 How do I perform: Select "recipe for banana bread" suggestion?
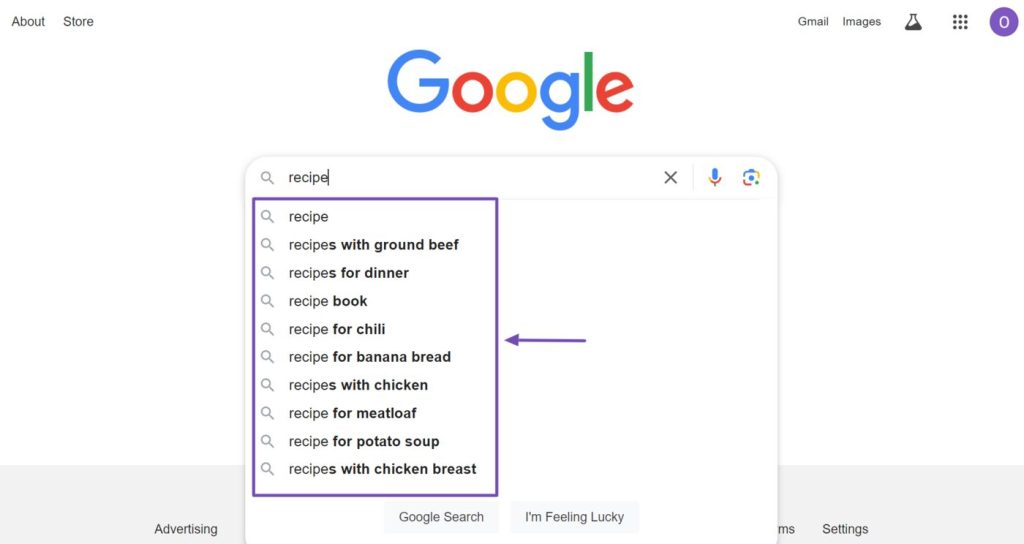pyautogui.click(x=369, y=357)
